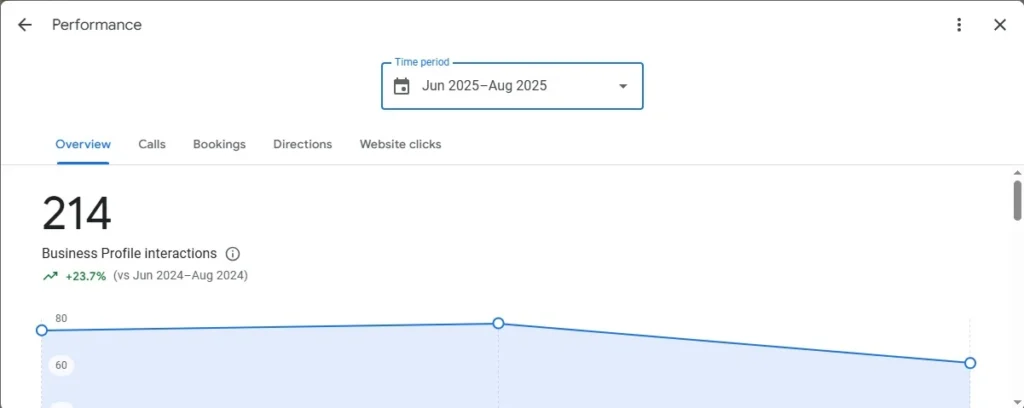Image resolution: width=1024 pixels, height=408 pixels.
Task: Go to the Directions tab
Action: click(x=302, y=144)
